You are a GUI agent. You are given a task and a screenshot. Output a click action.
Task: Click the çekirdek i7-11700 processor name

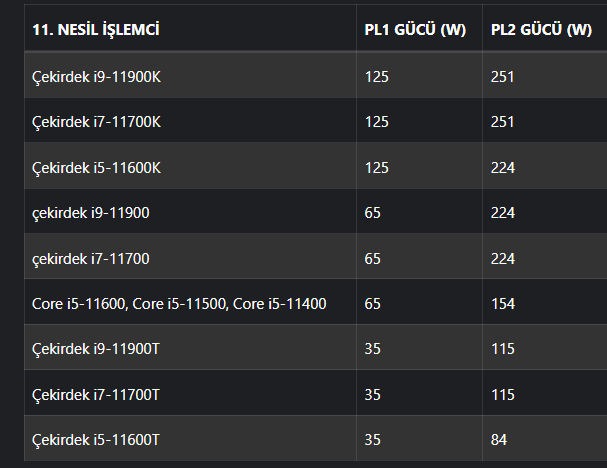click(91, 258)
